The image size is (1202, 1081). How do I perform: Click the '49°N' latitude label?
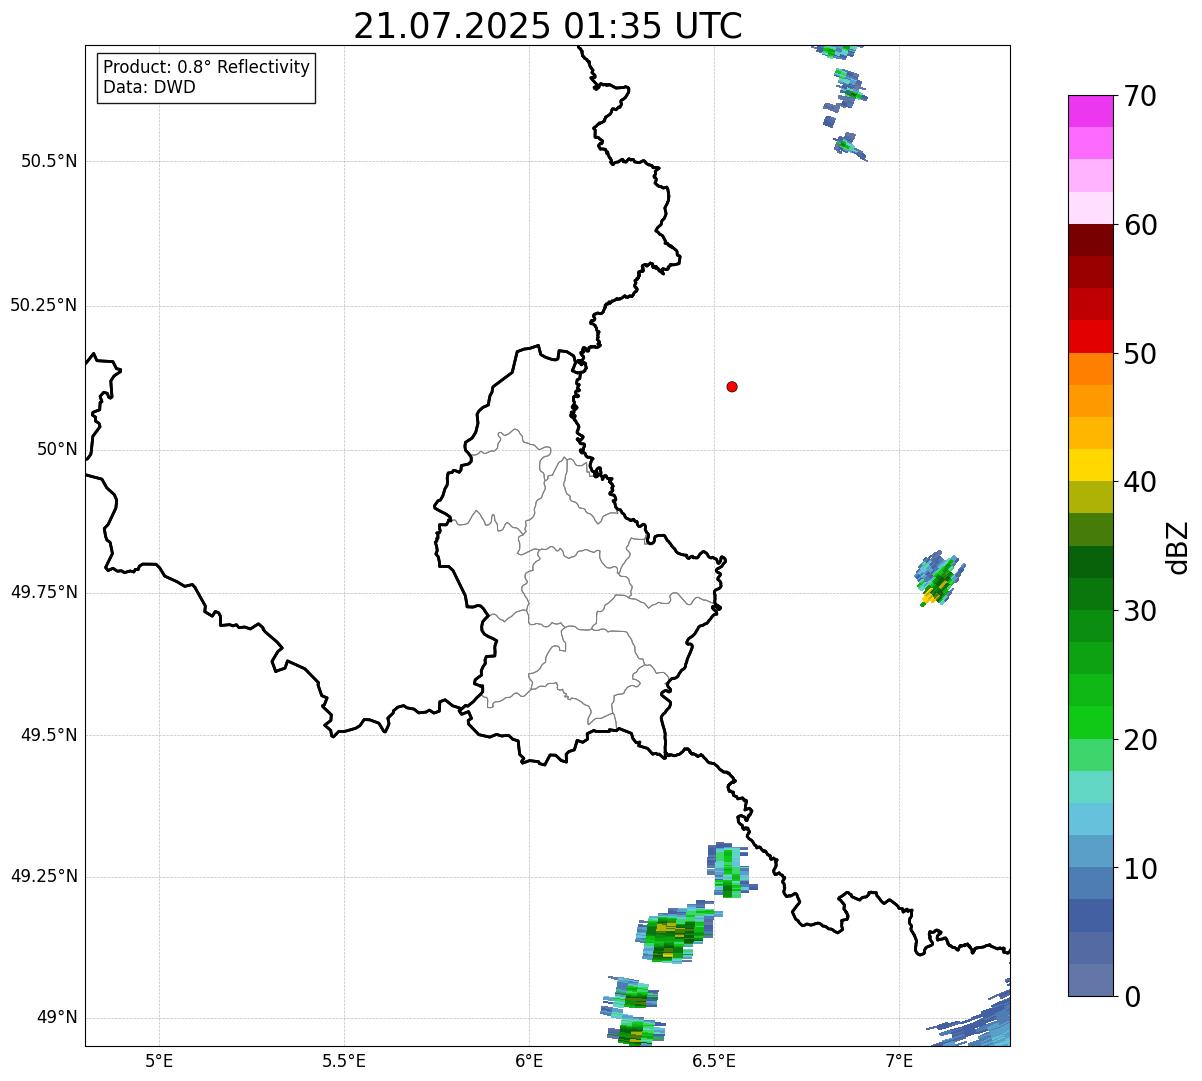(x=58, y=1018)
